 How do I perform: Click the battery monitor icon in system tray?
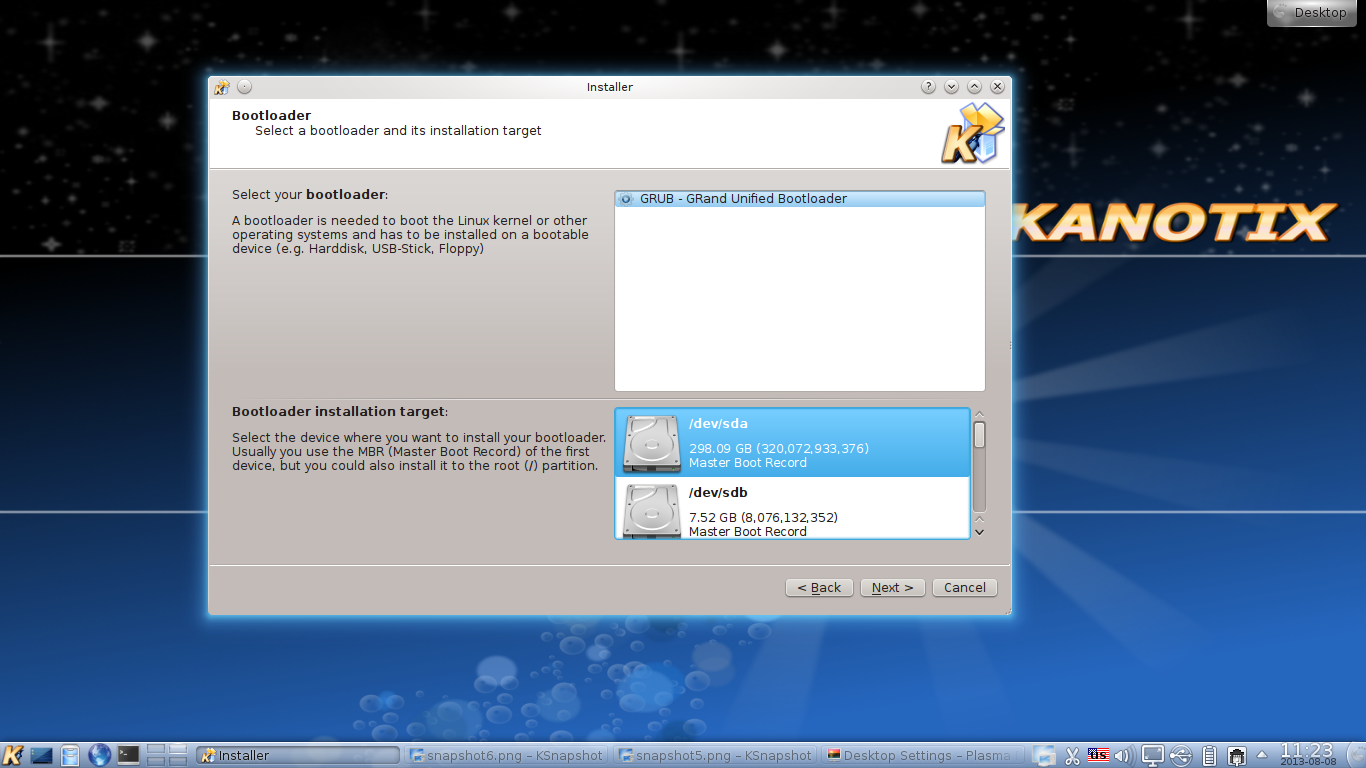(x=1208, y=755)
